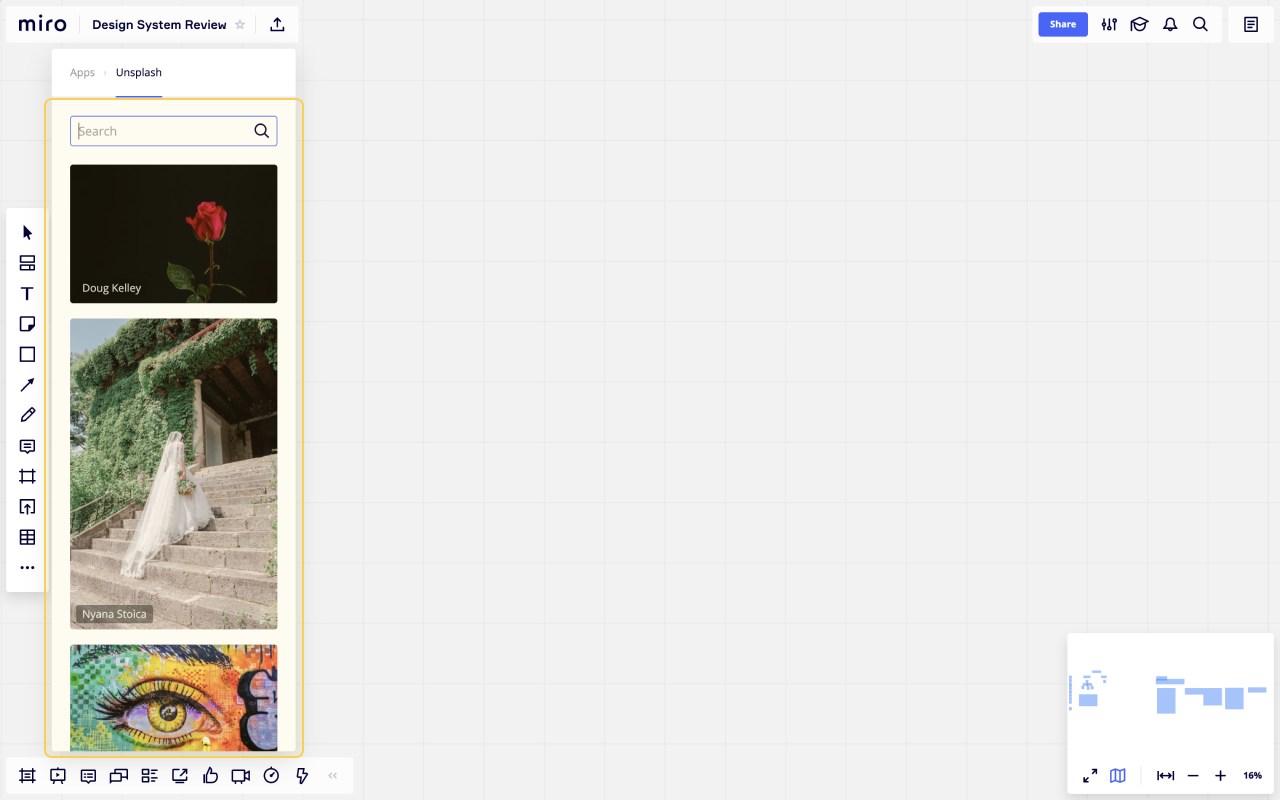Select the Frame tool in left toolbar
Image resolution: width=1280 pixels, height=800 pixels.
click(x=27, y=476)
